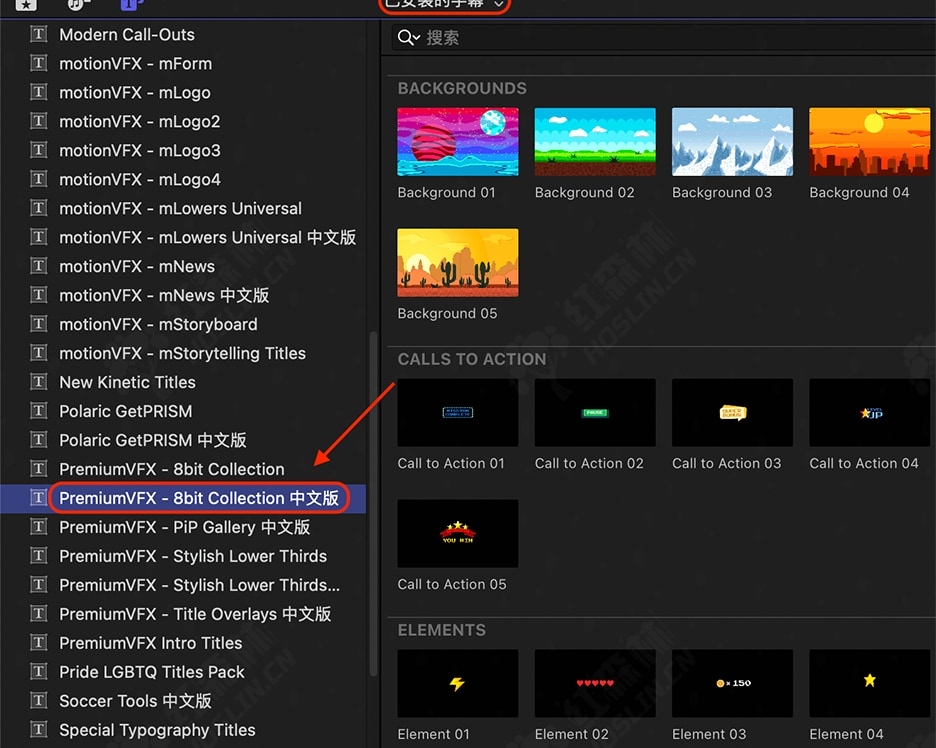The image size is (936, 748).
Task: Select the Call to Action 01 title
Action: (x=458, y=413)
